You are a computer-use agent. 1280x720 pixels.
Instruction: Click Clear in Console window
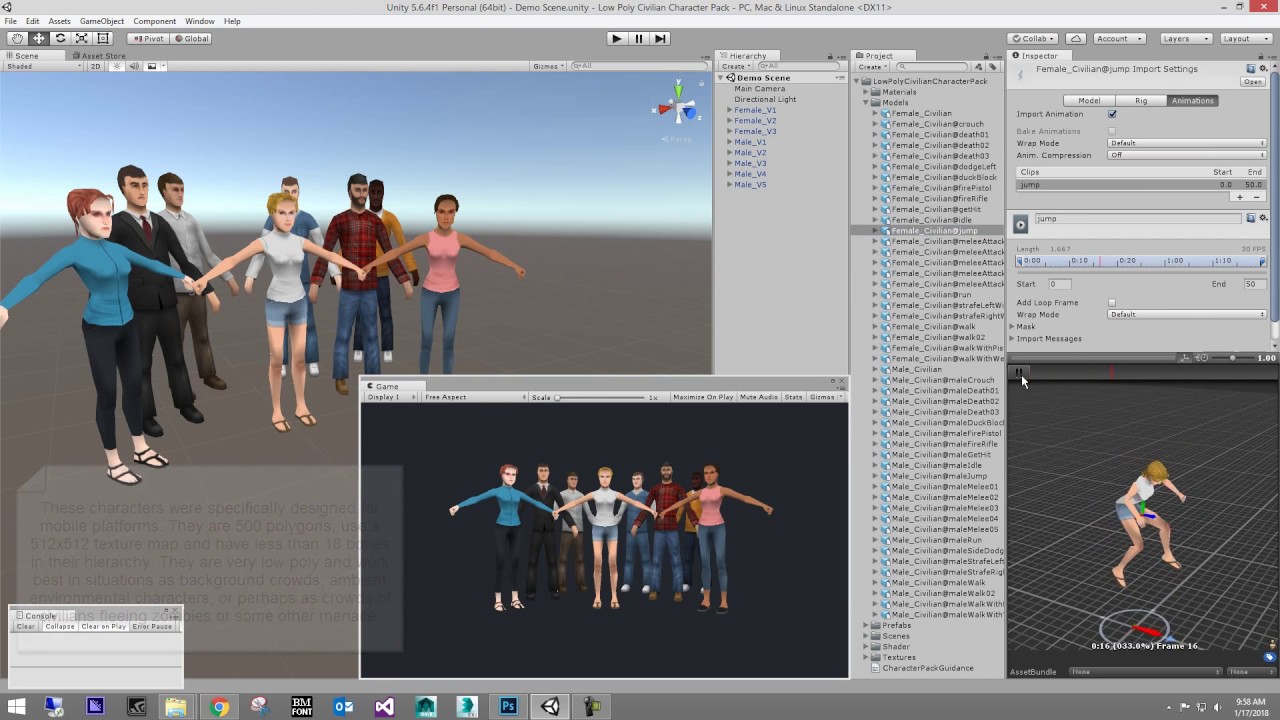pyautogui.click(x=25, y=627)
